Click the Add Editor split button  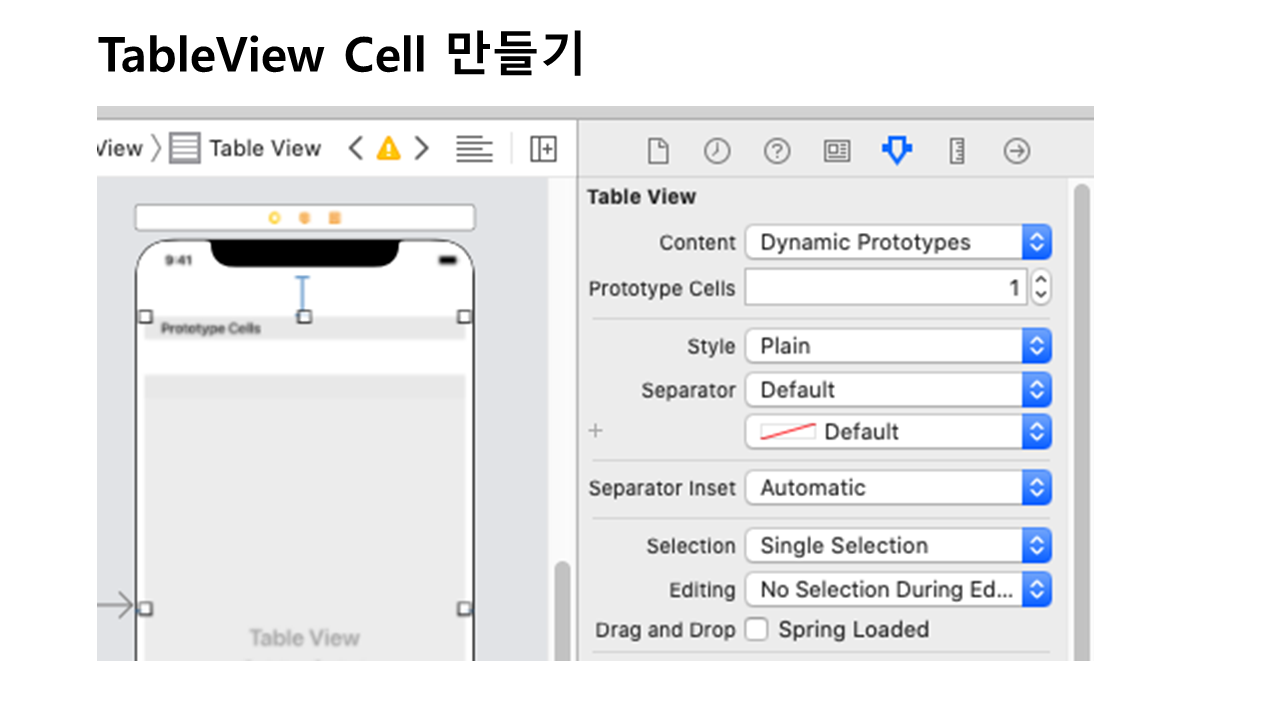[x=543, y=149]
